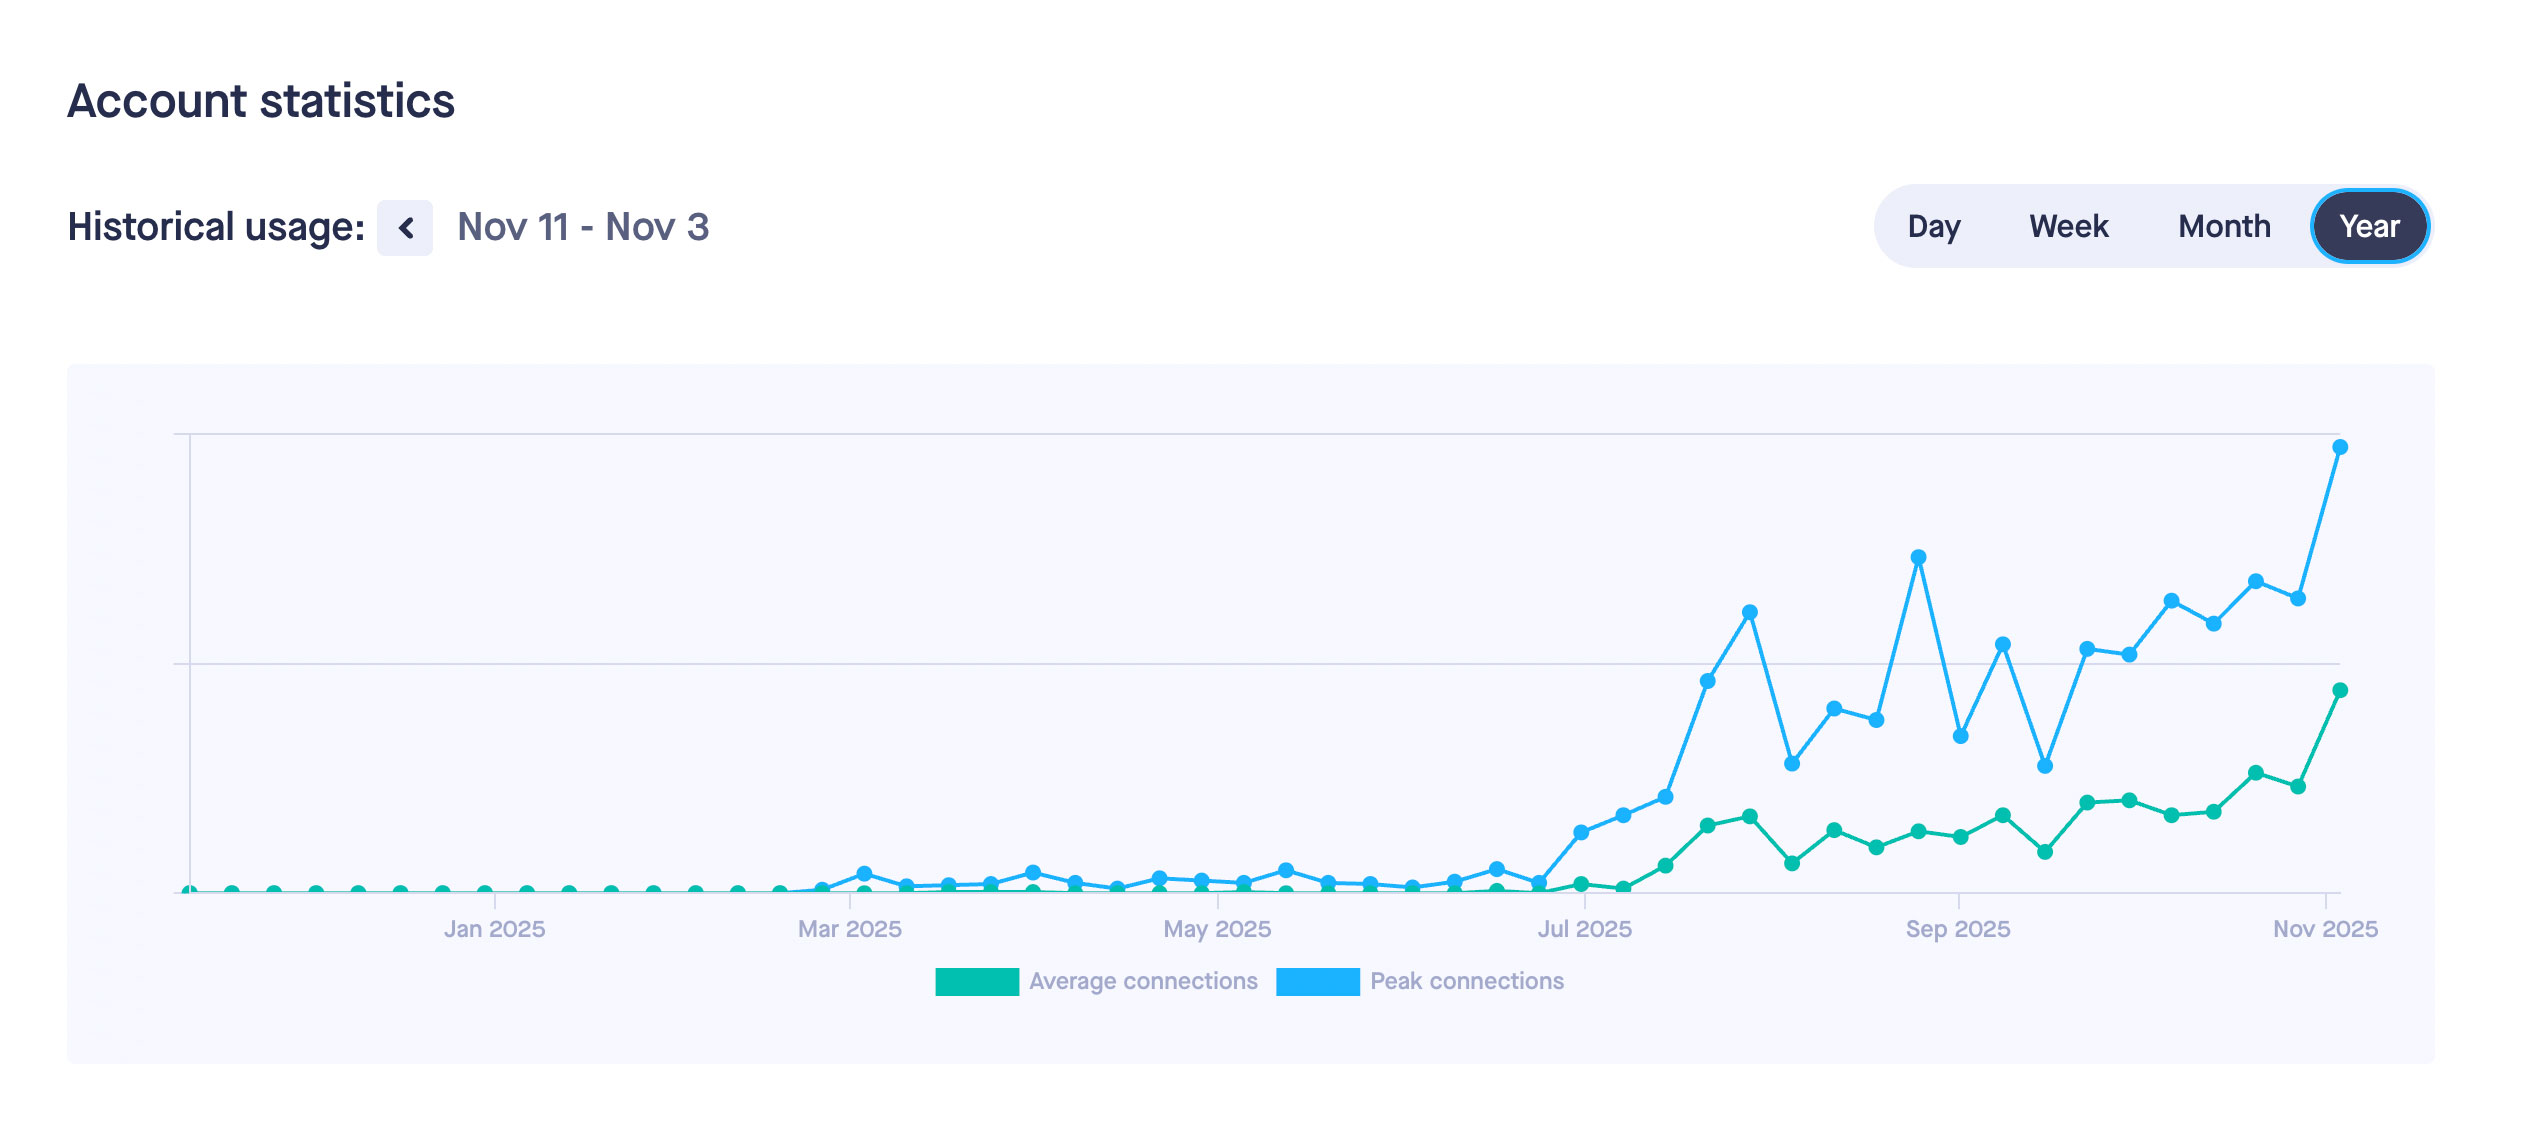The image size is (2538, 1124).
Task: Toggle Peak connections legend swatch
Action: tap(1317, 982)
